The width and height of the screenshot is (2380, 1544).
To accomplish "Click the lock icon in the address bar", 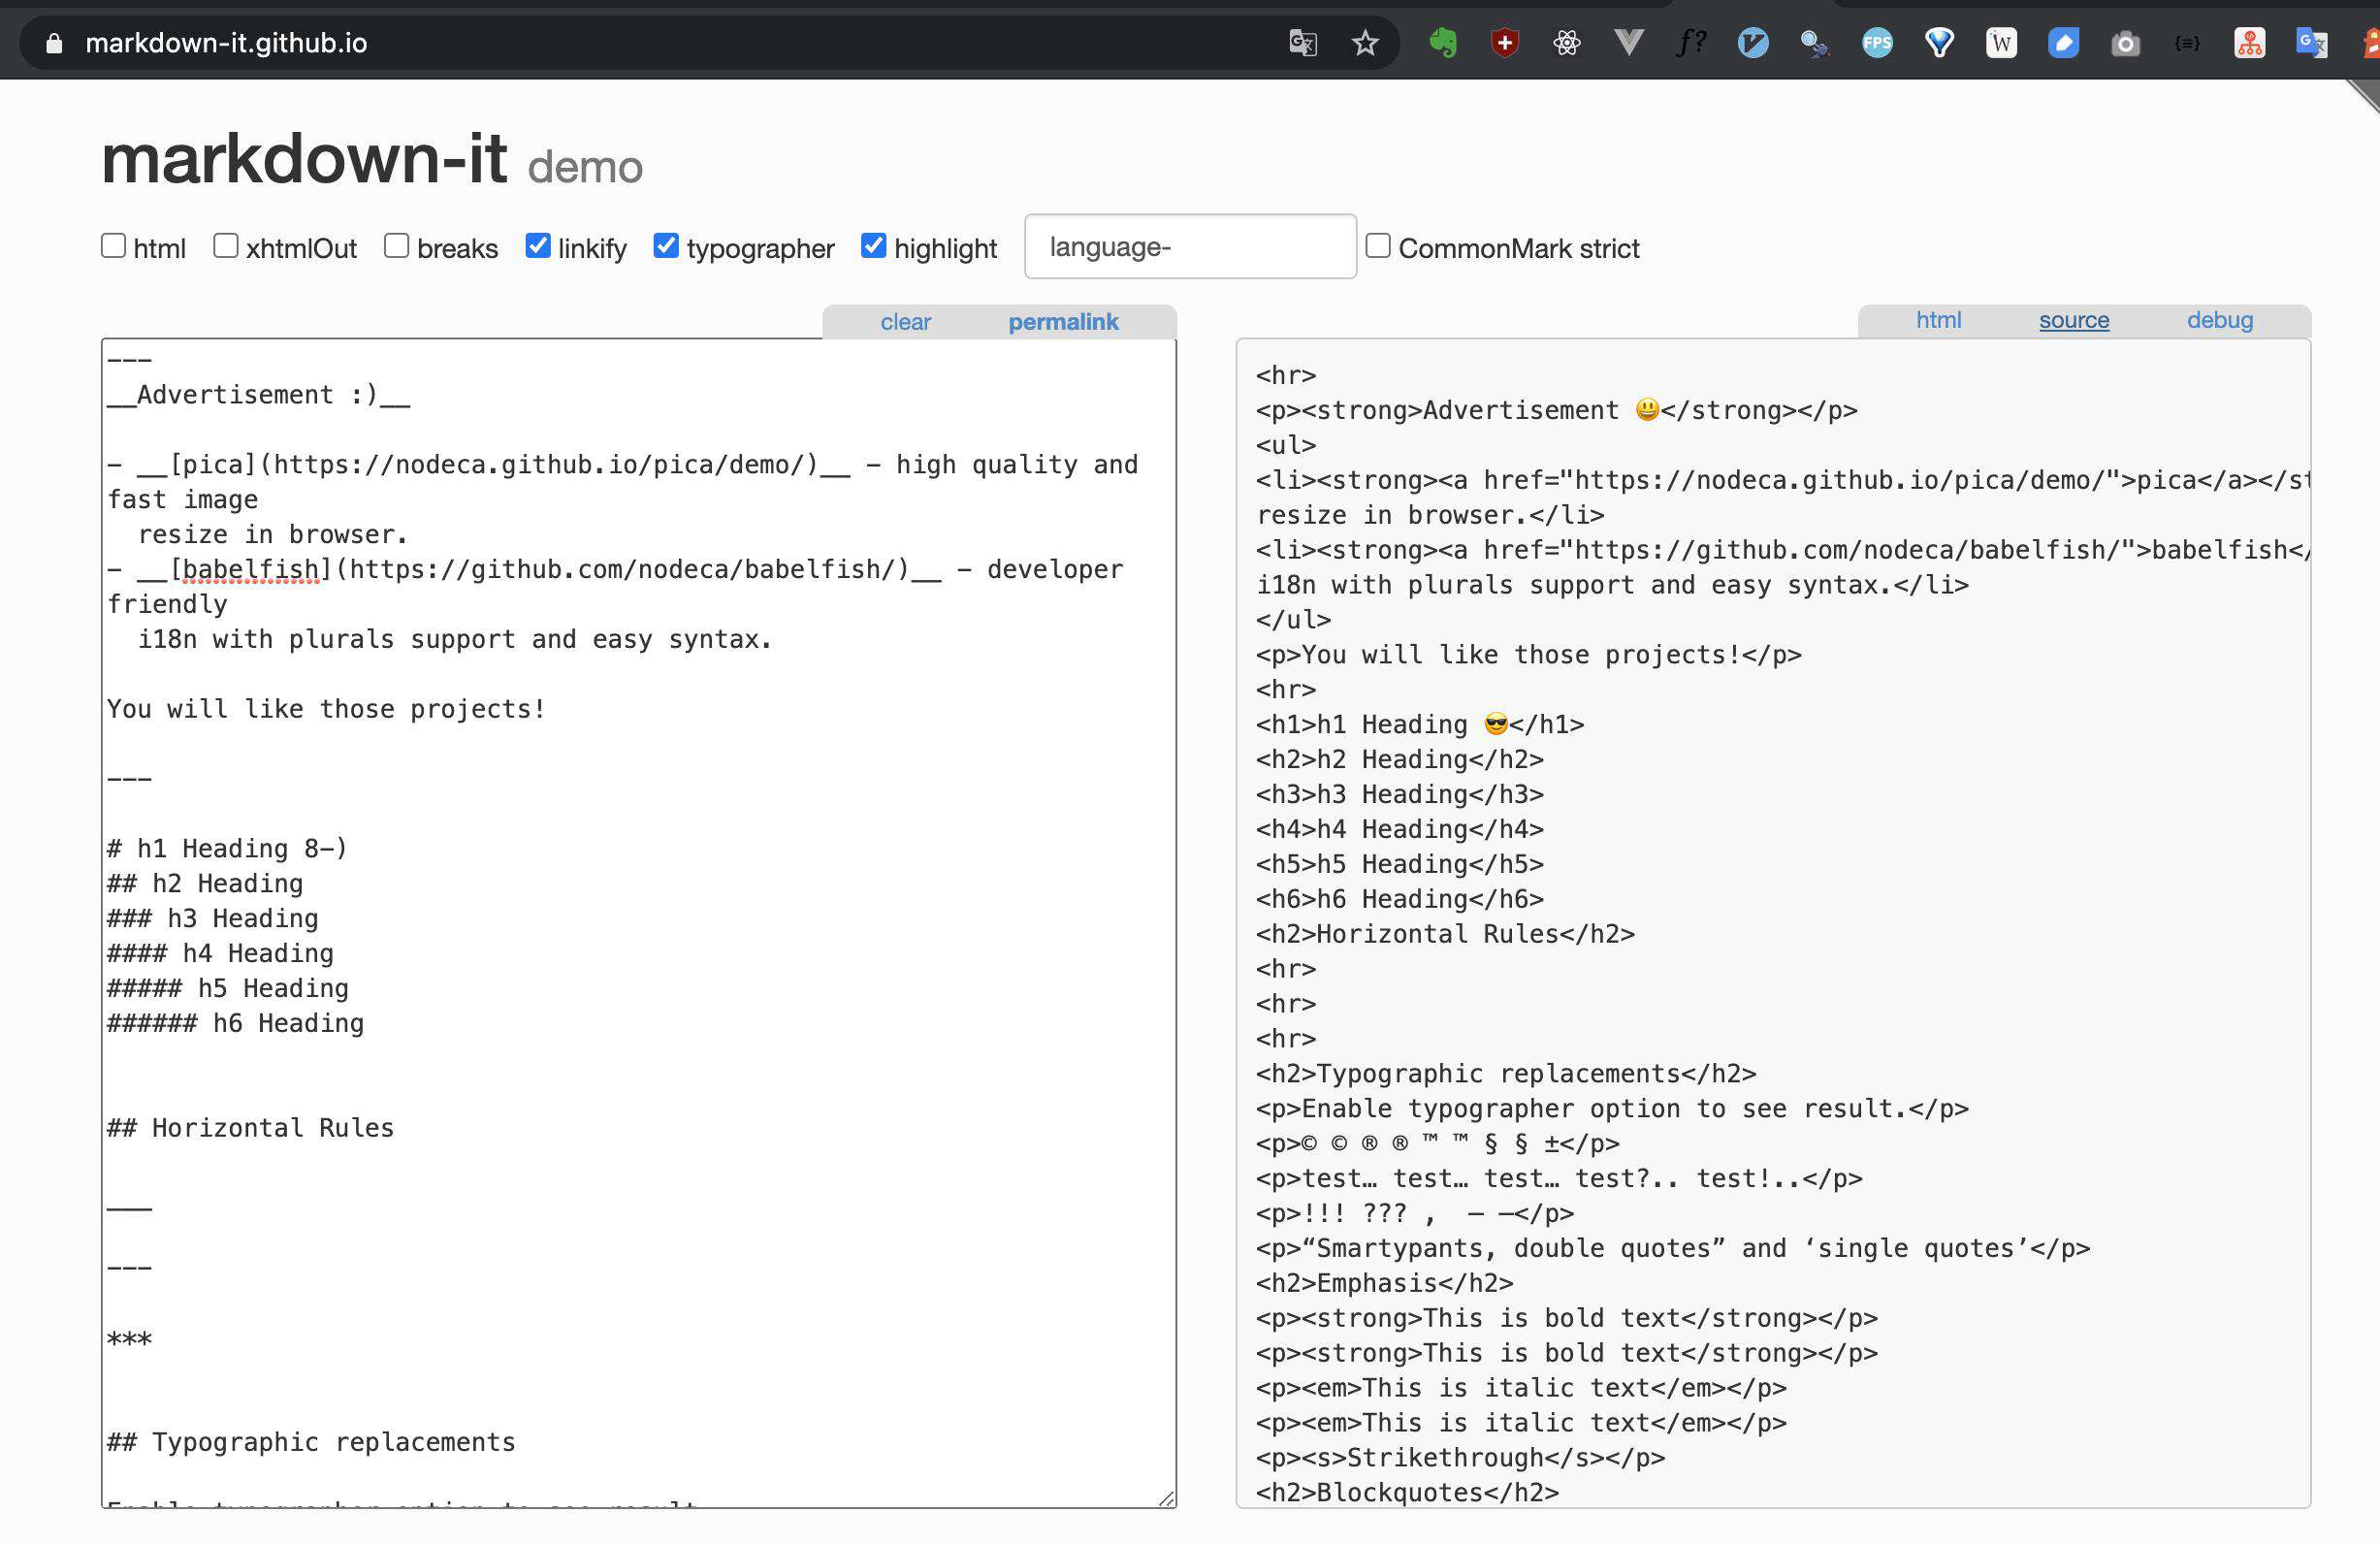I will coord(55,43).
